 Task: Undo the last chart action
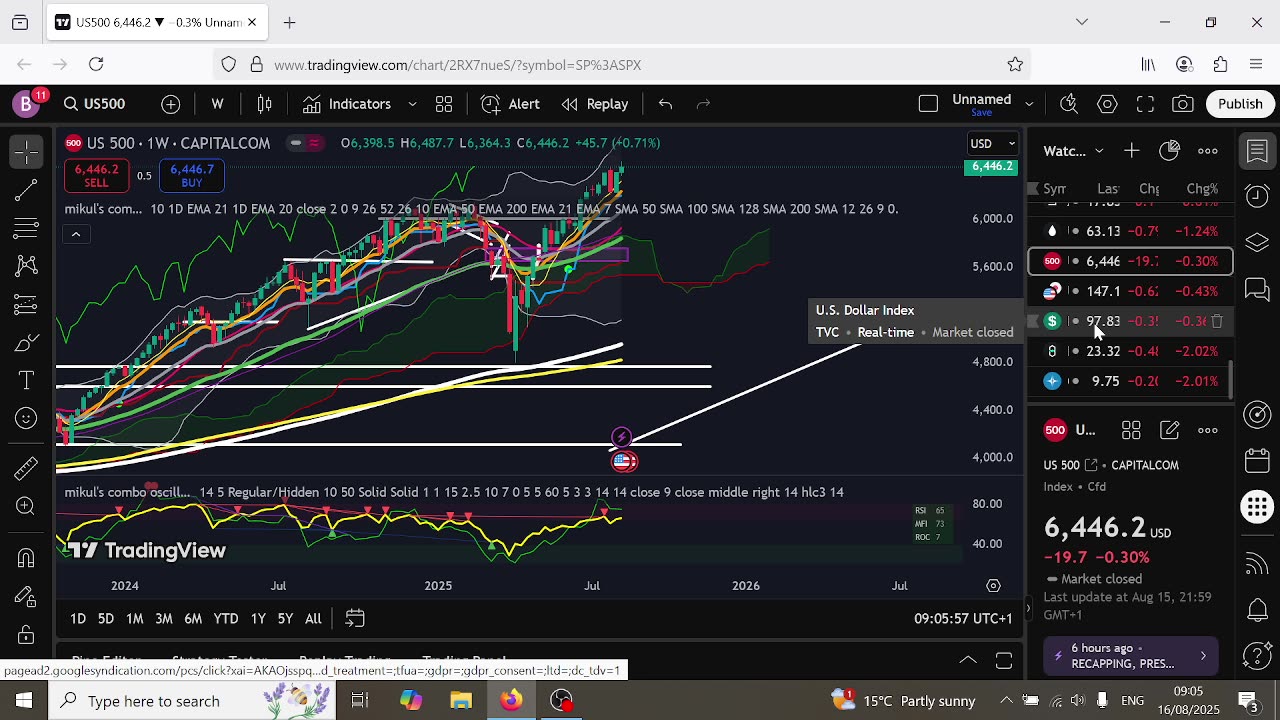point(665,104)
